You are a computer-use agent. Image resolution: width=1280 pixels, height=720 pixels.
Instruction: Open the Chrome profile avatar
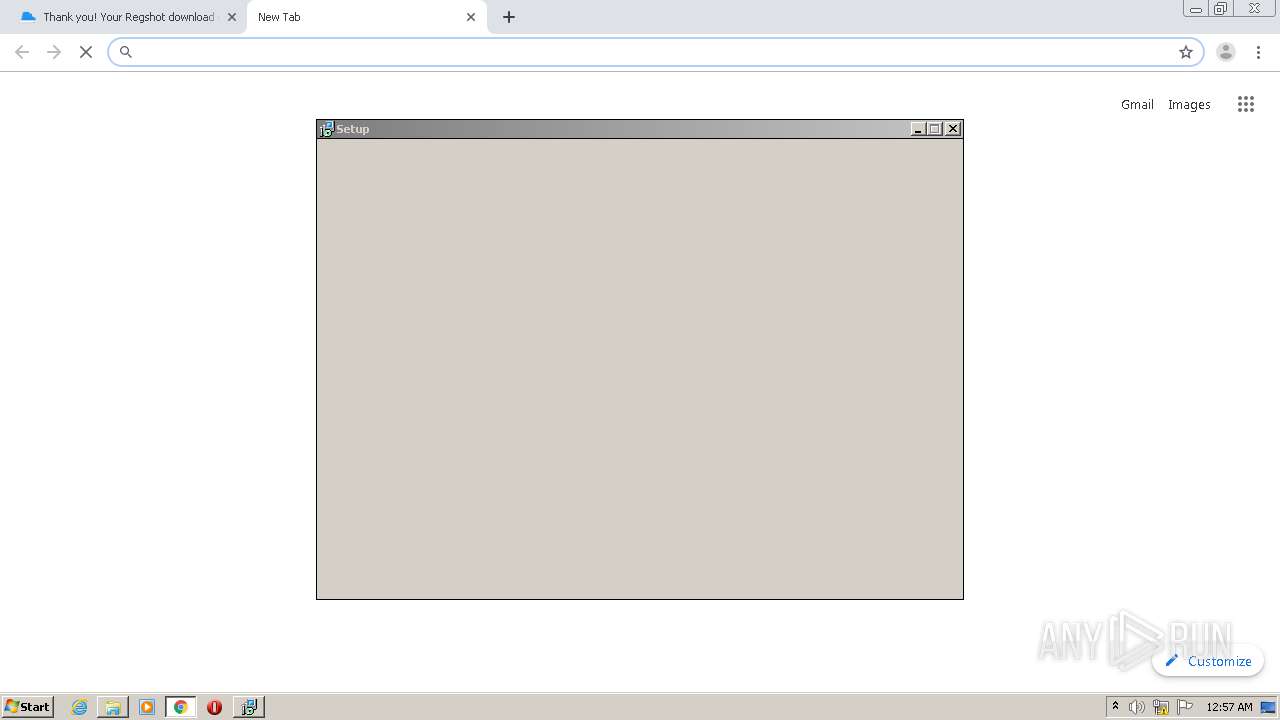[1226, 52]
